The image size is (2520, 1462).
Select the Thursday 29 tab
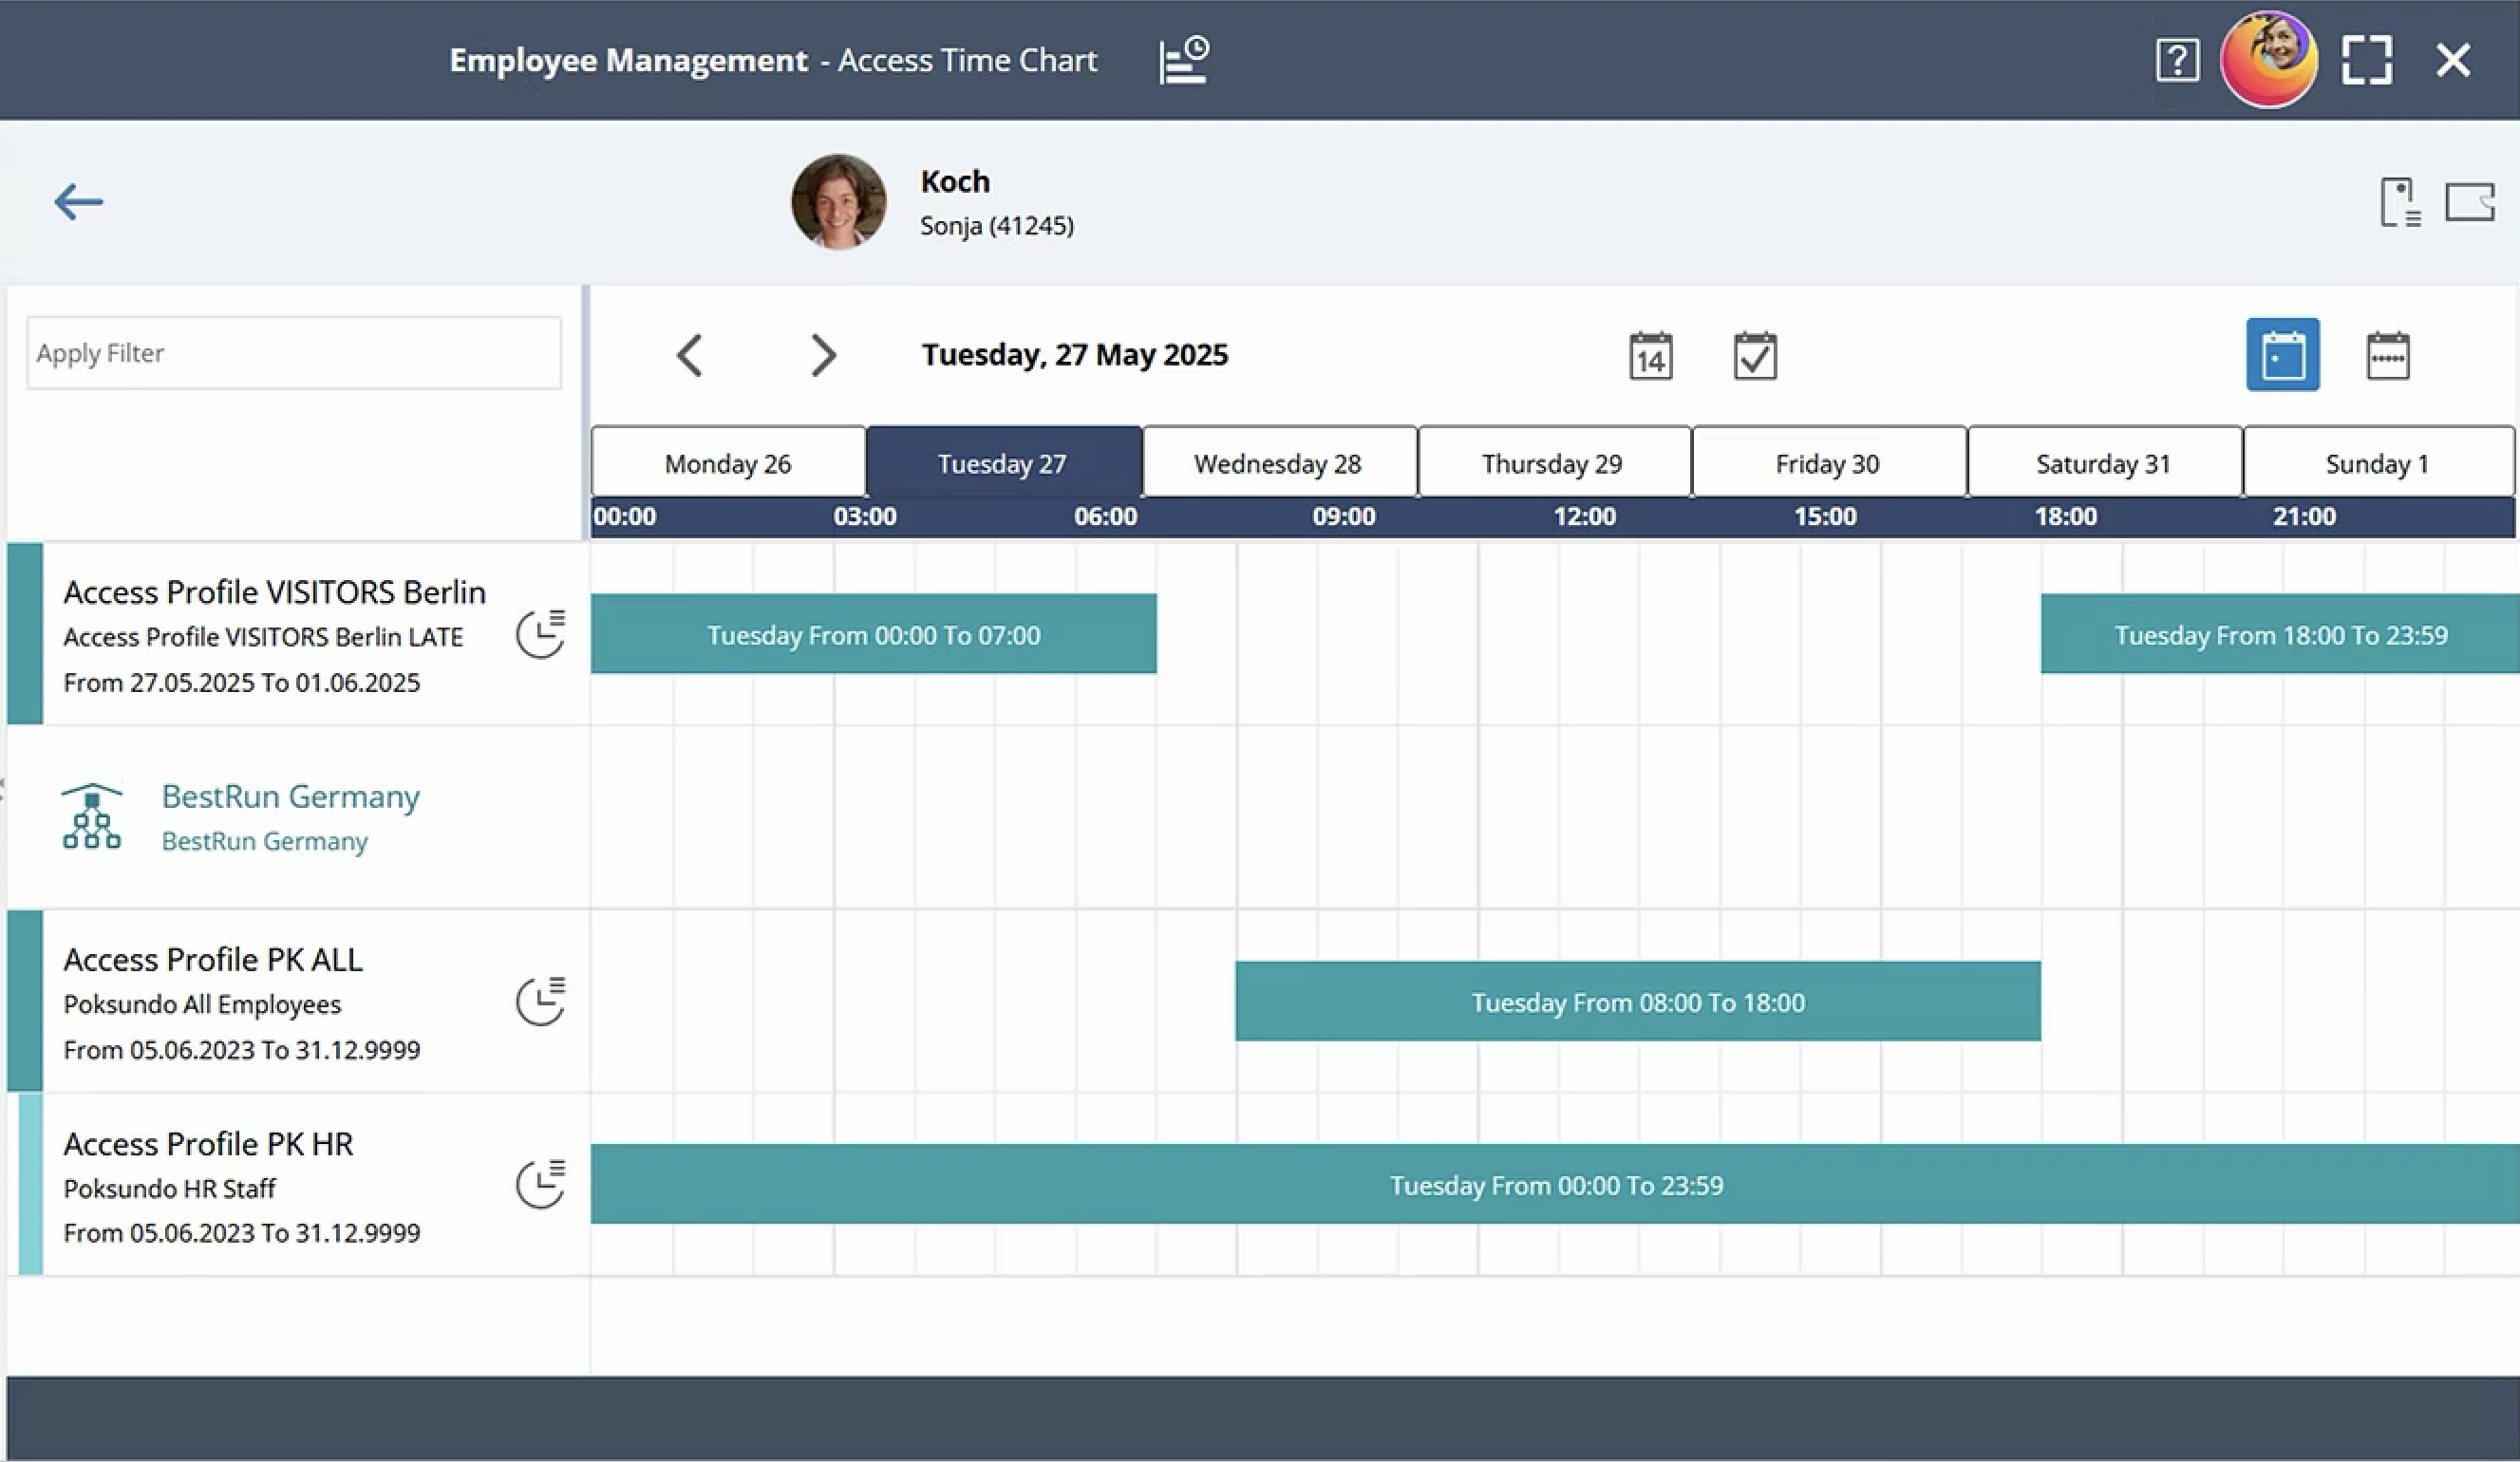coord(1554,463)
